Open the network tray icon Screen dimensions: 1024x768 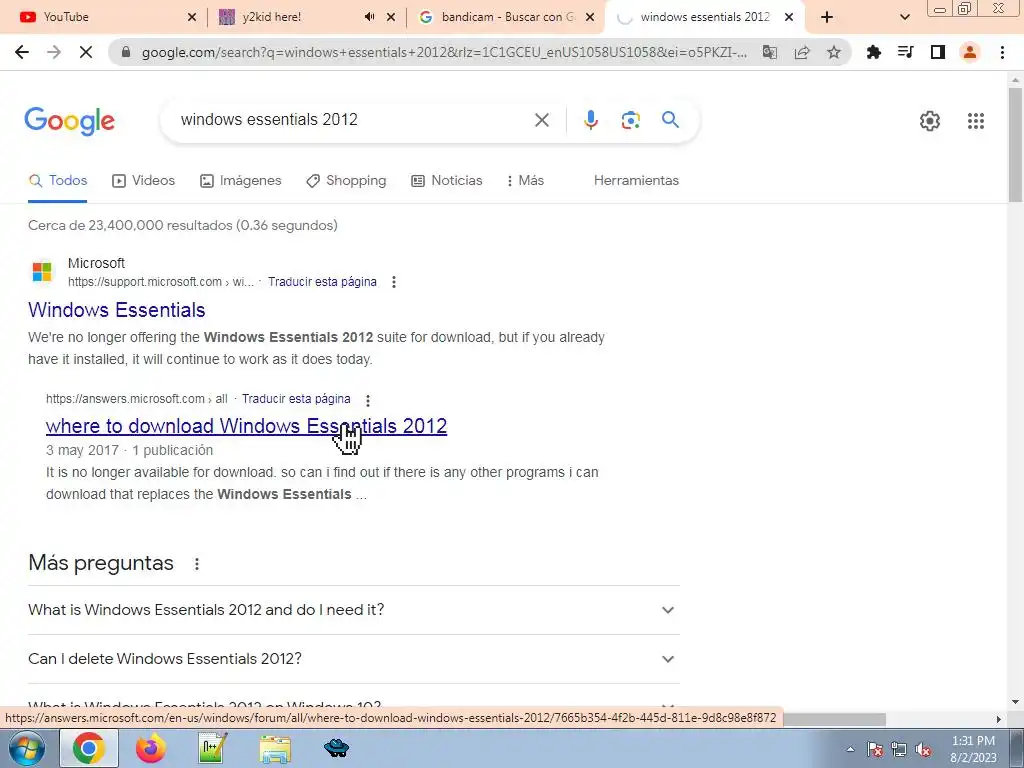(x=899, y=750)
